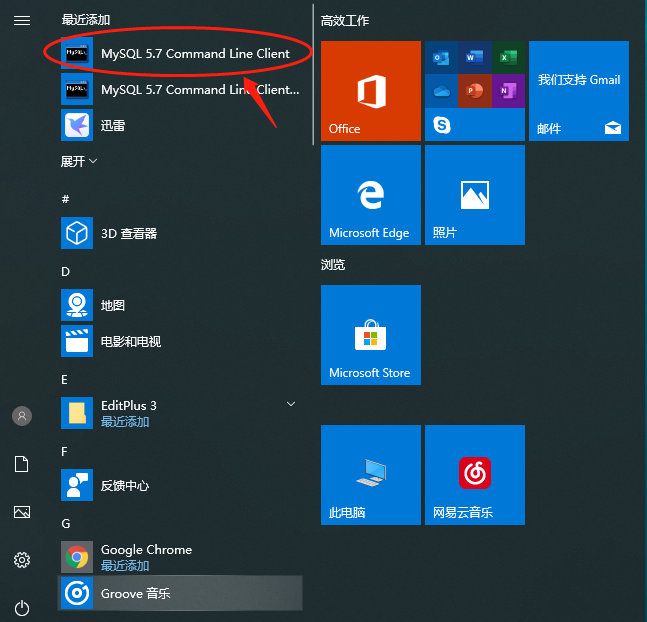Screen dimensions: 647x622
Task: Open 3D 查看器
Action: [181, 233]
